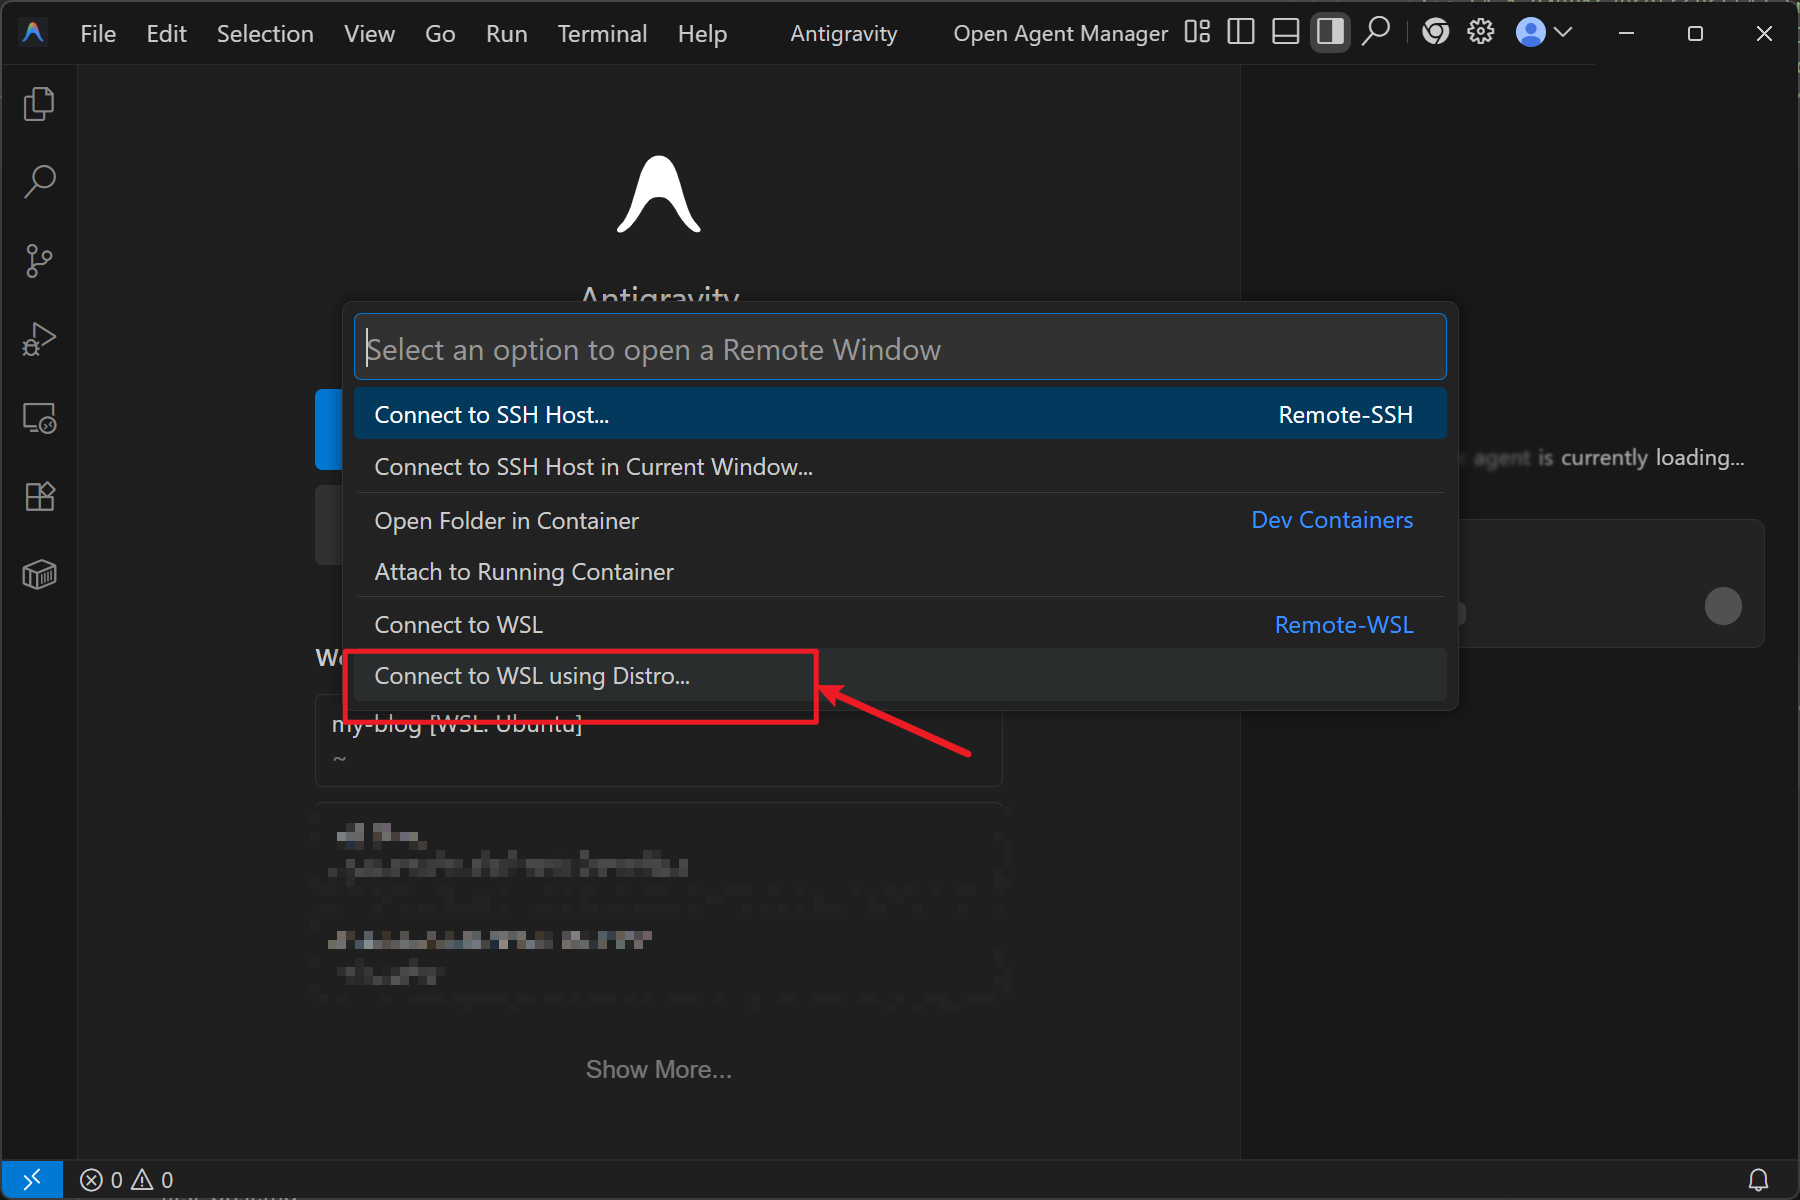
Task: Click the Remote Window search input field
Action: click(900, 349)
